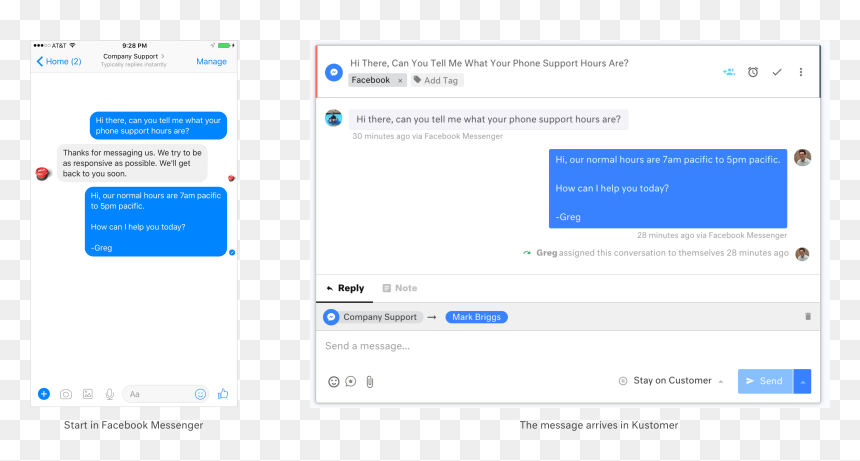The image size is (860, 461).
Task: Open the three-dot more options menu
Action: tap(801, 72)
